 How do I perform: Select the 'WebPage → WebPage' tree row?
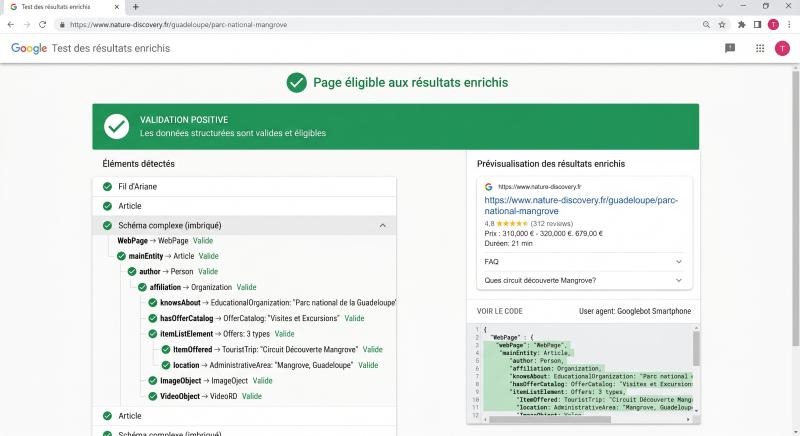click(x=165, y=241)
